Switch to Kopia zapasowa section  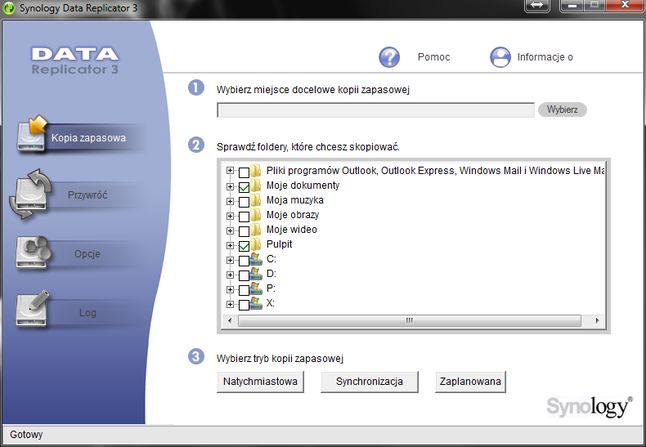[x=89, y=138]
